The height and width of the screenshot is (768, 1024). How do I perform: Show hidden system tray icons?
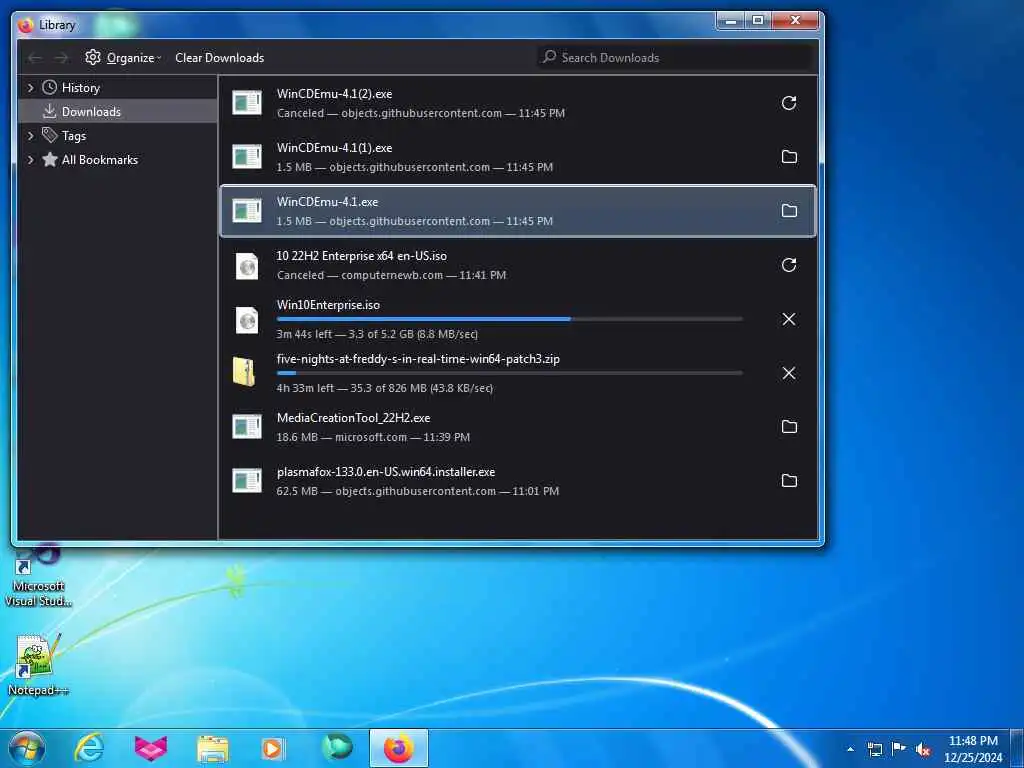pyautogui.click(x=850, y=750)
